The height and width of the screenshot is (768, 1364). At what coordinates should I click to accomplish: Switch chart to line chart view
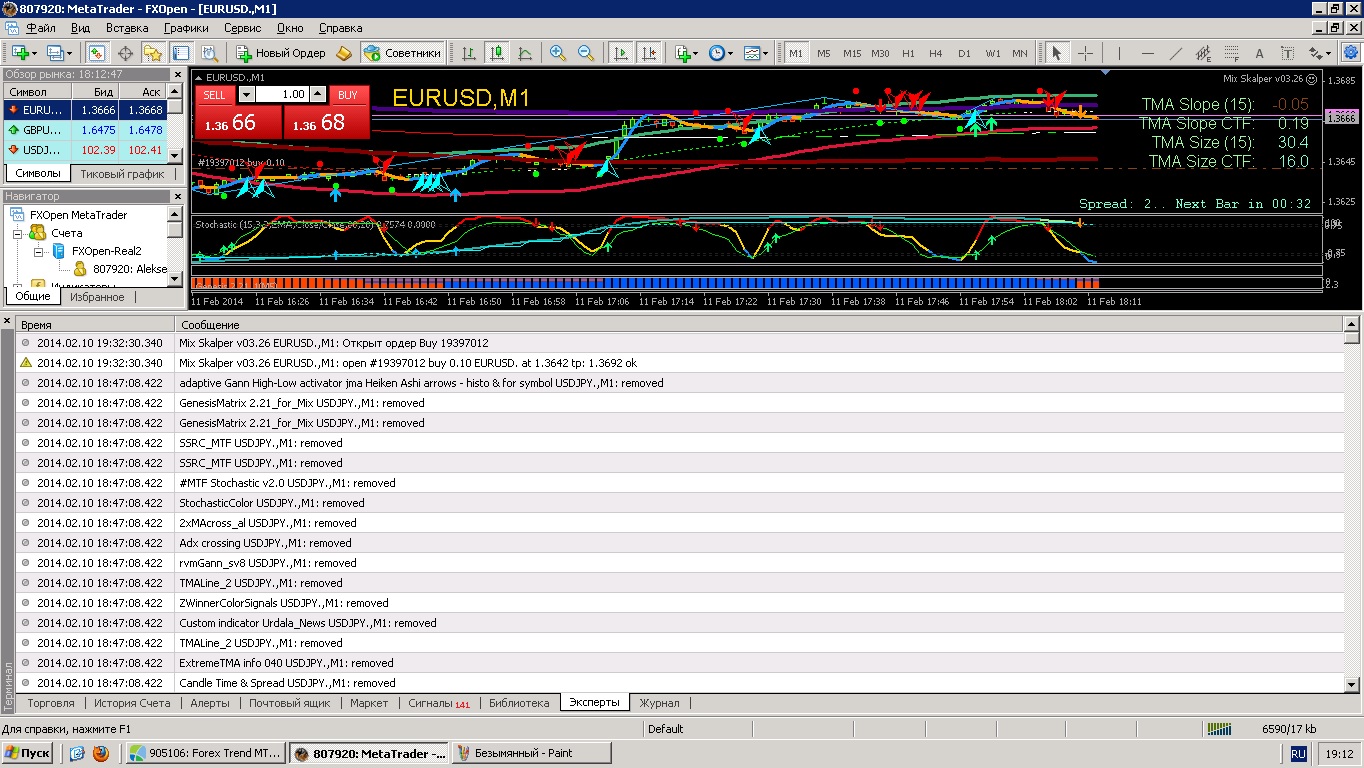[x=524, y=53]
